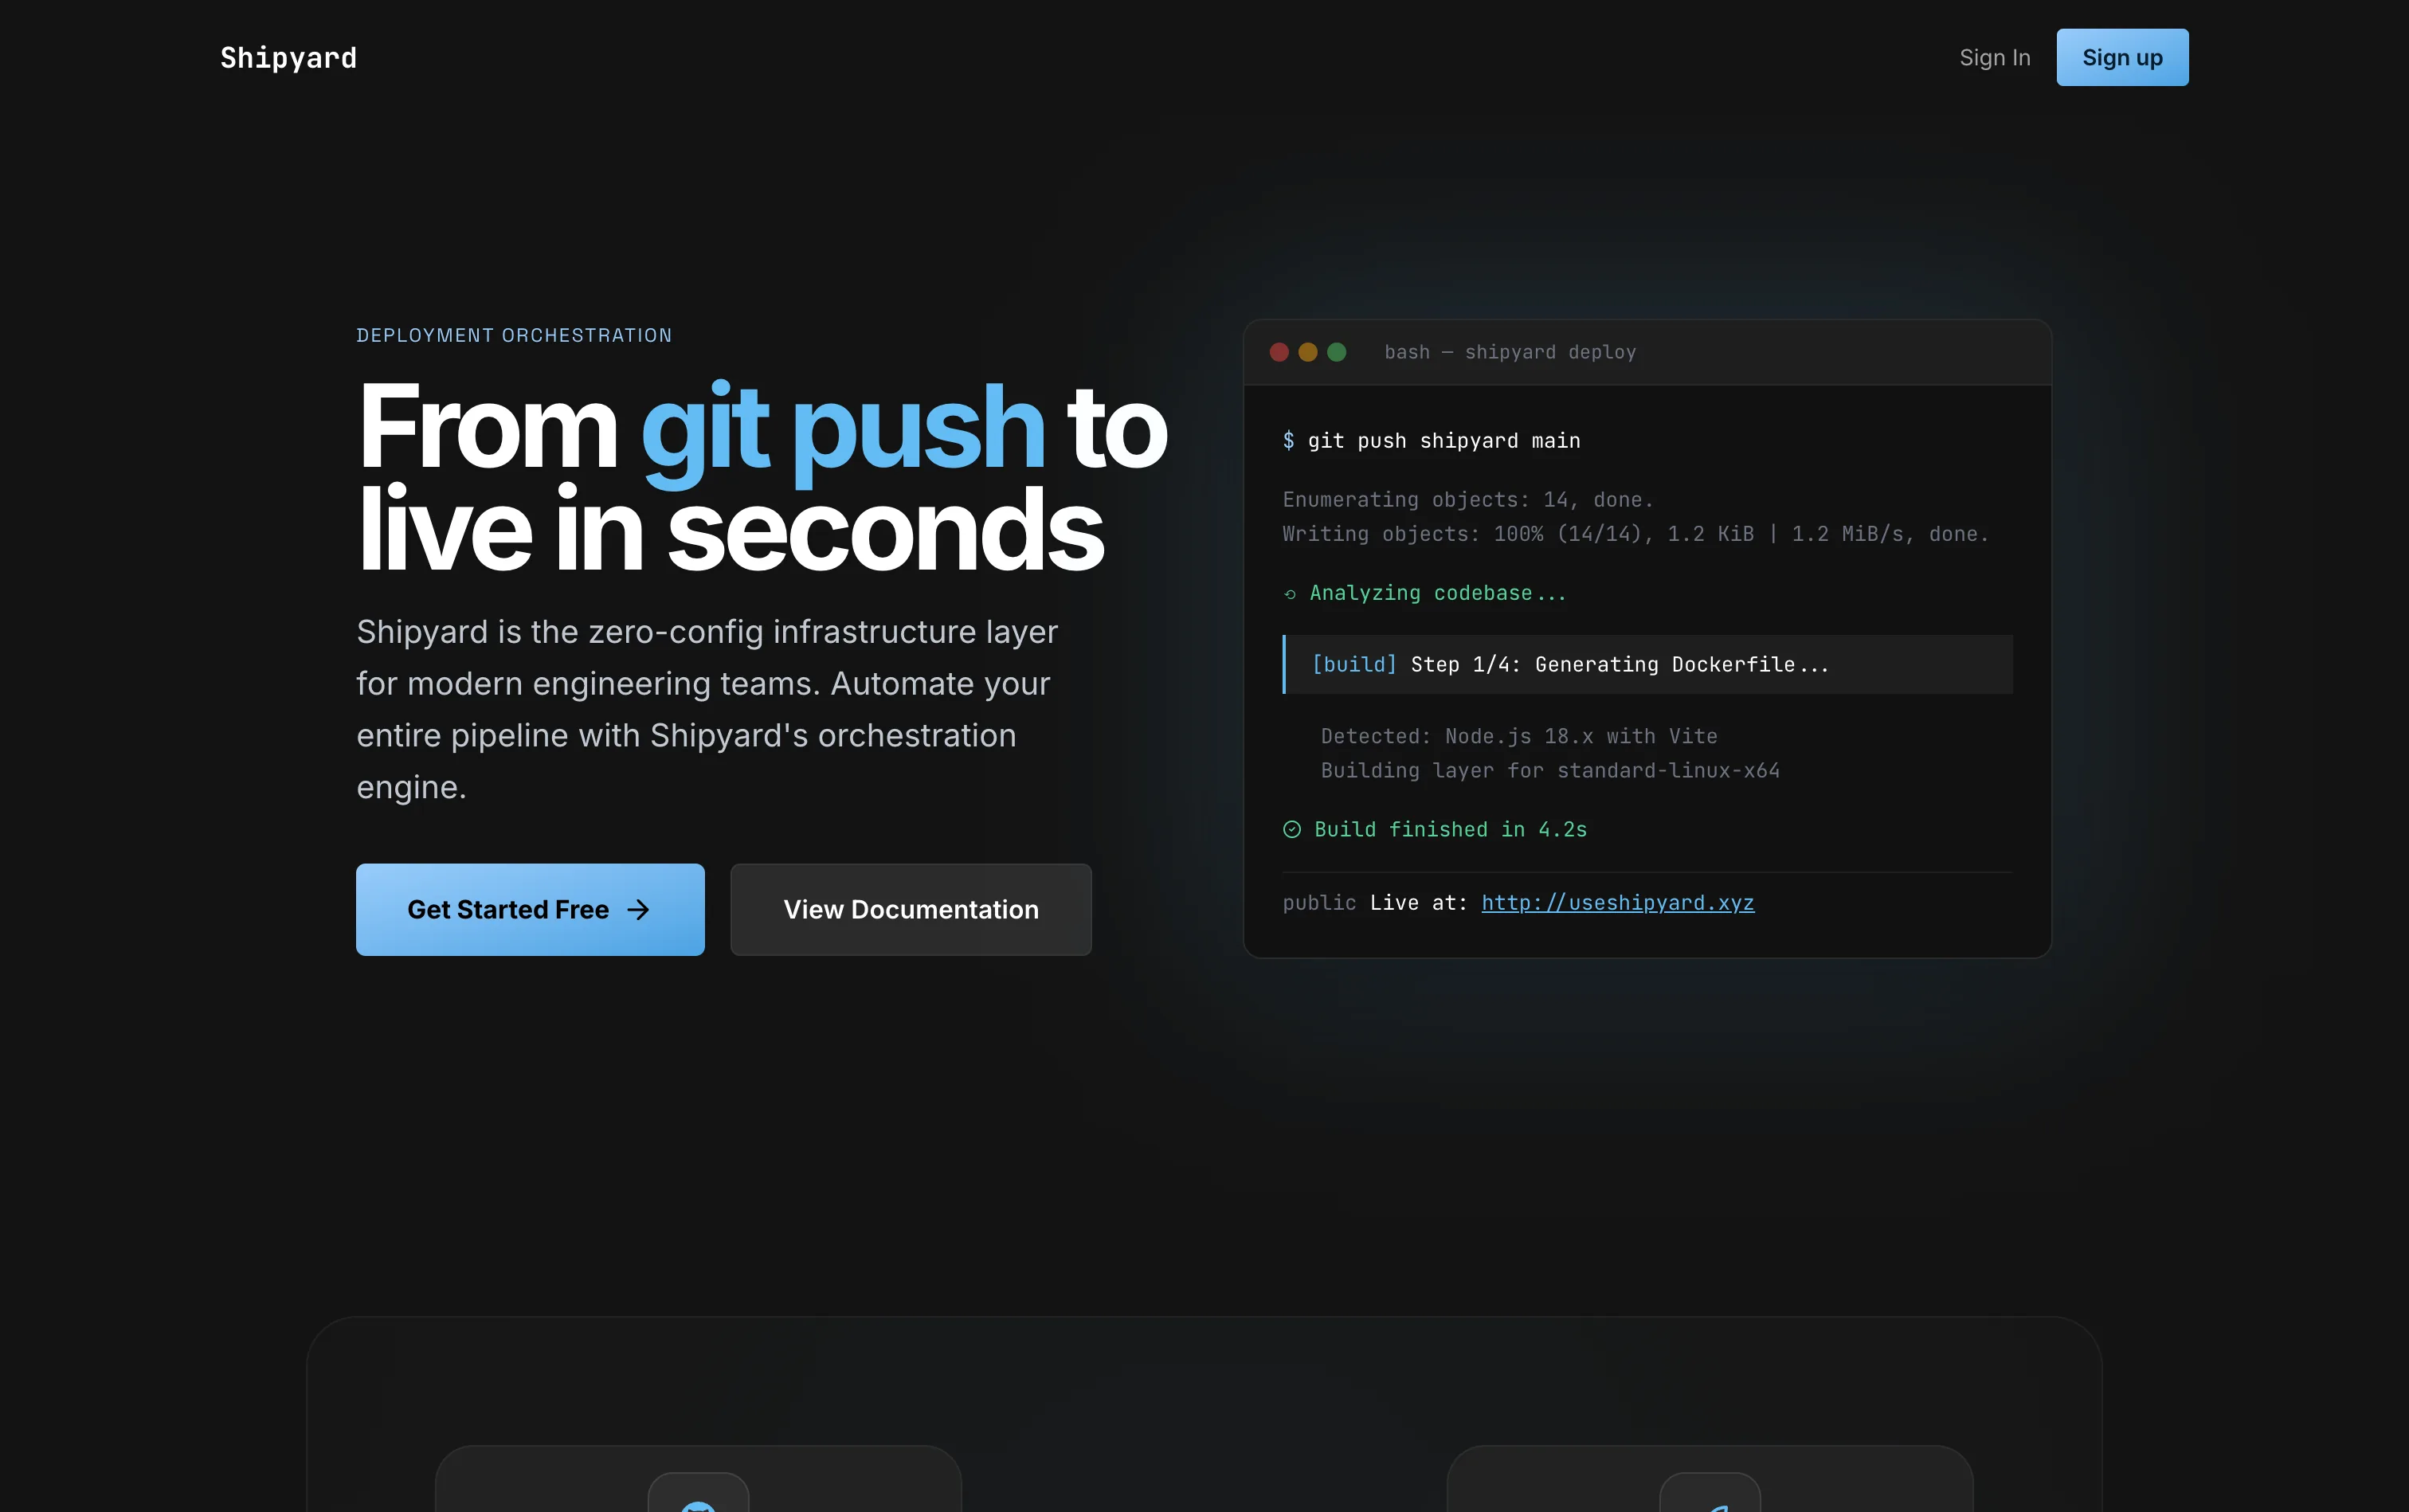
Task: Click 'Building layer for standard-linux-x64' line
Action: (x=1550, y=771)
